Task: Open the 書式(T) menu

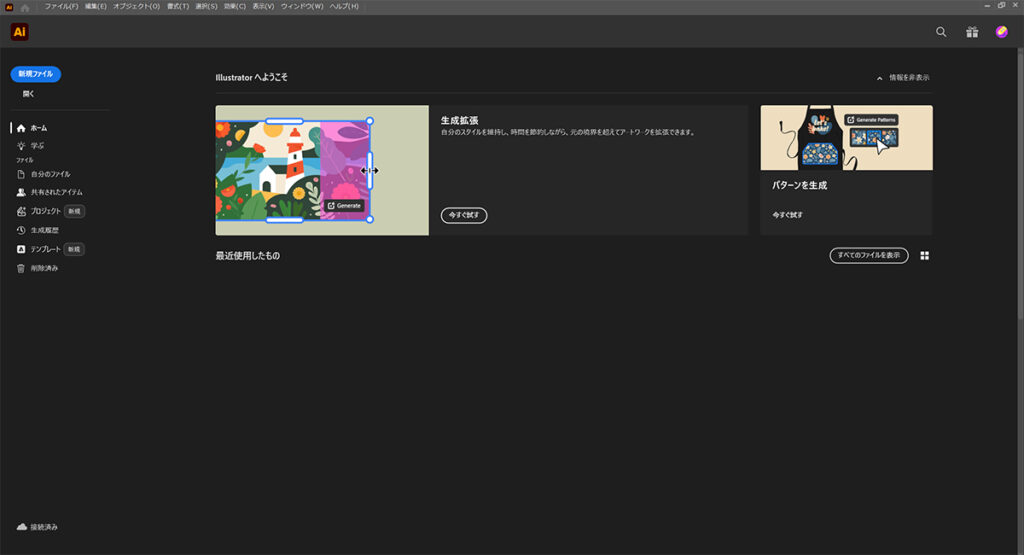Action: pos(178,6)
